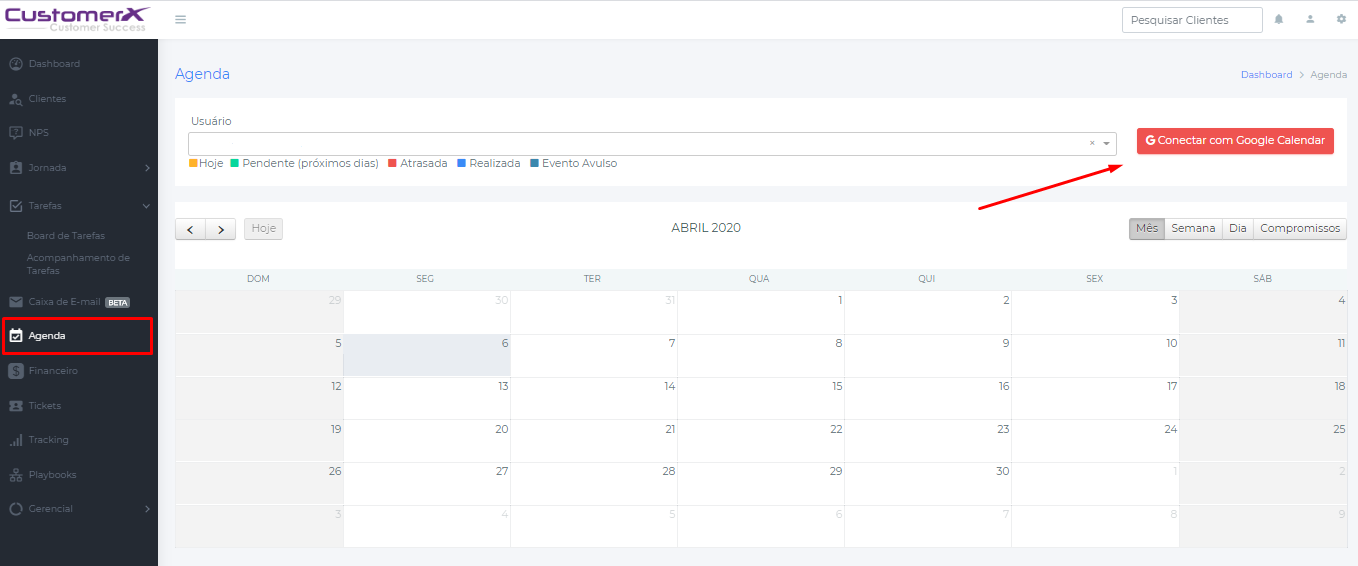The image size is (1358, 566).
Task: Click the Caixa de E-mail envelope icon
Action: [x=15, y=302]
